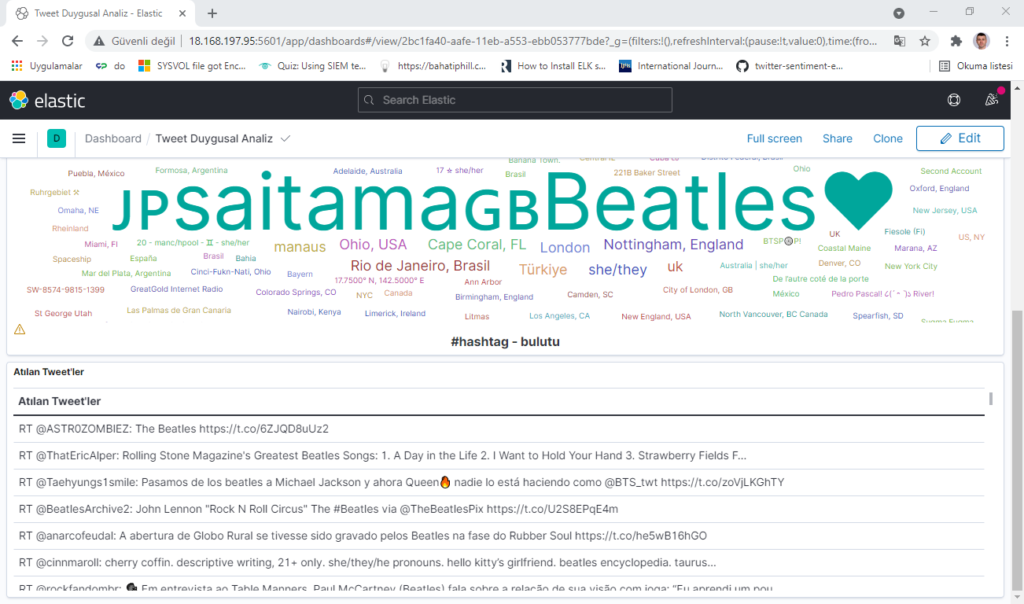This screenshot has width=1024, height=604.
Task: Open the Chrome profile avatar
Action: tap(981, 41)
